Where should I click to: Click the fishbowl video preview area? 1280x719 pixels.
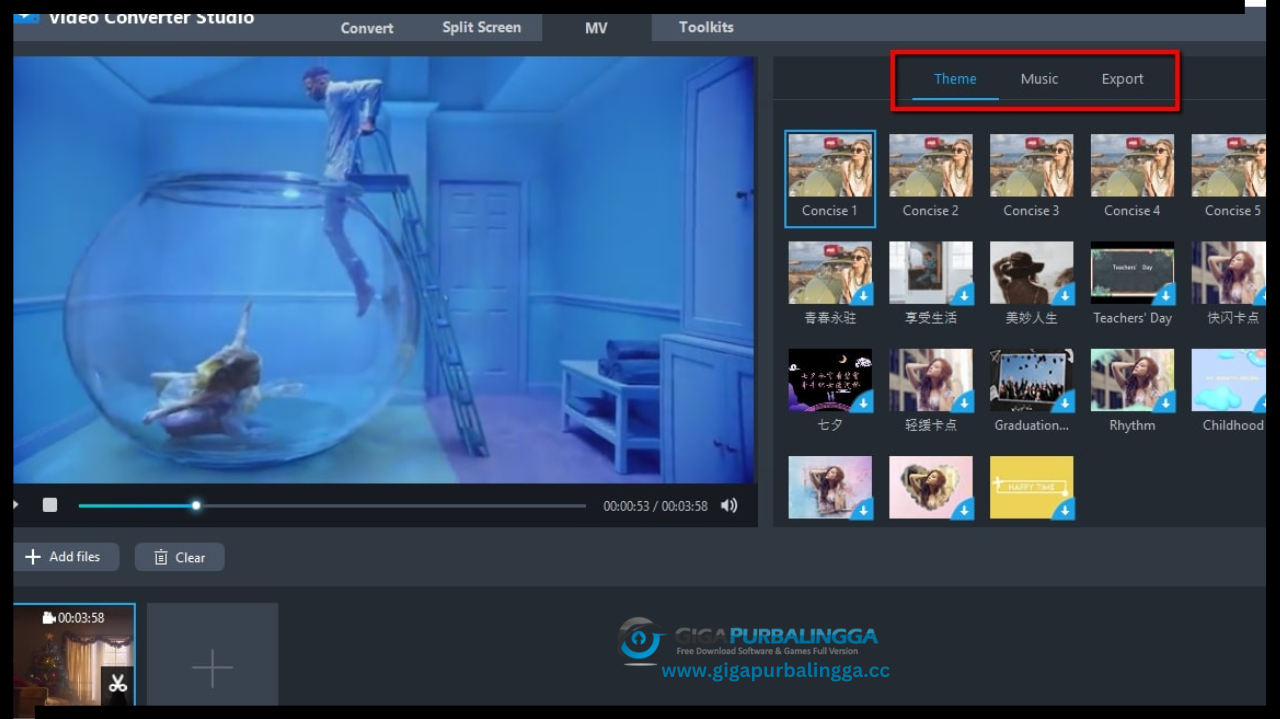tap(384, 270)
